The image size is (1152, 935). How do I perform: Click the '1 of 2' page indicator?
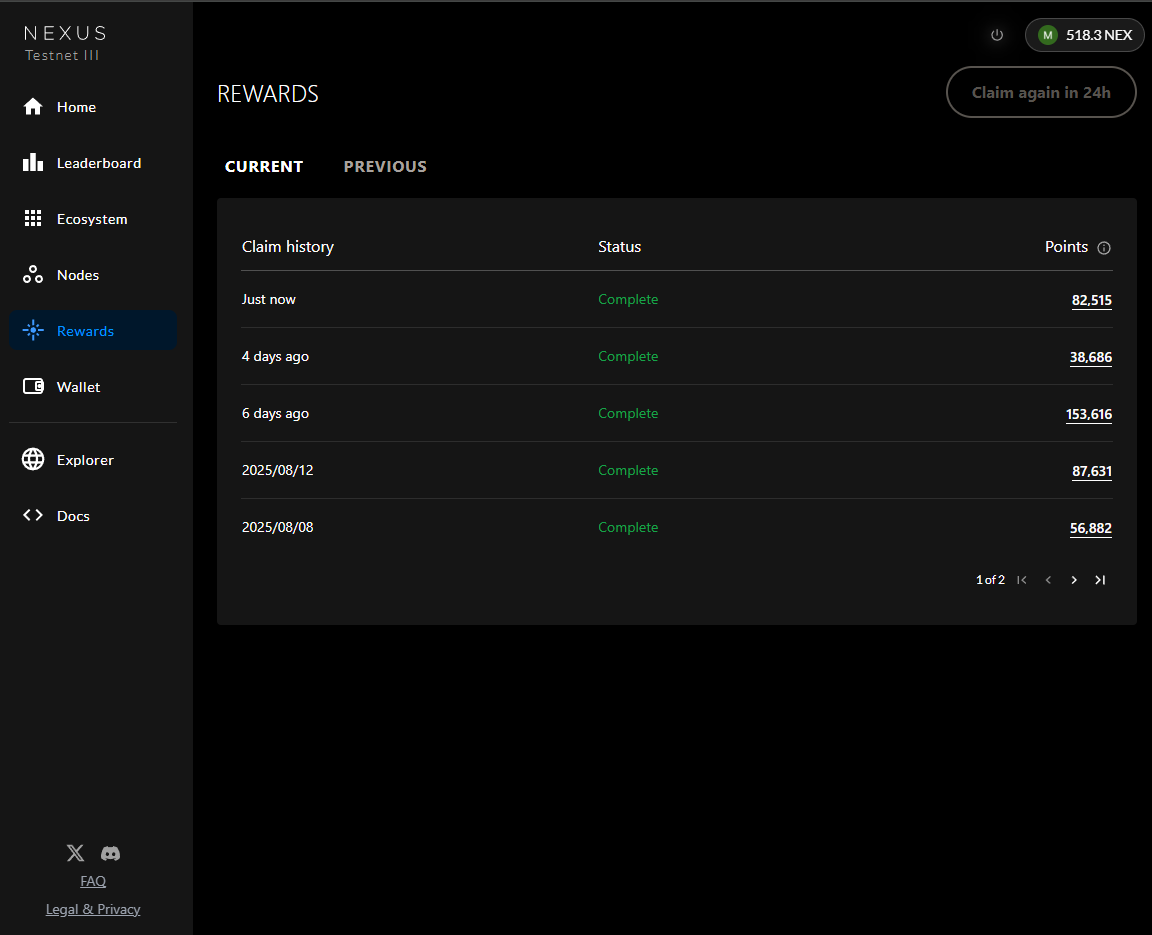(x=990, y=580)
